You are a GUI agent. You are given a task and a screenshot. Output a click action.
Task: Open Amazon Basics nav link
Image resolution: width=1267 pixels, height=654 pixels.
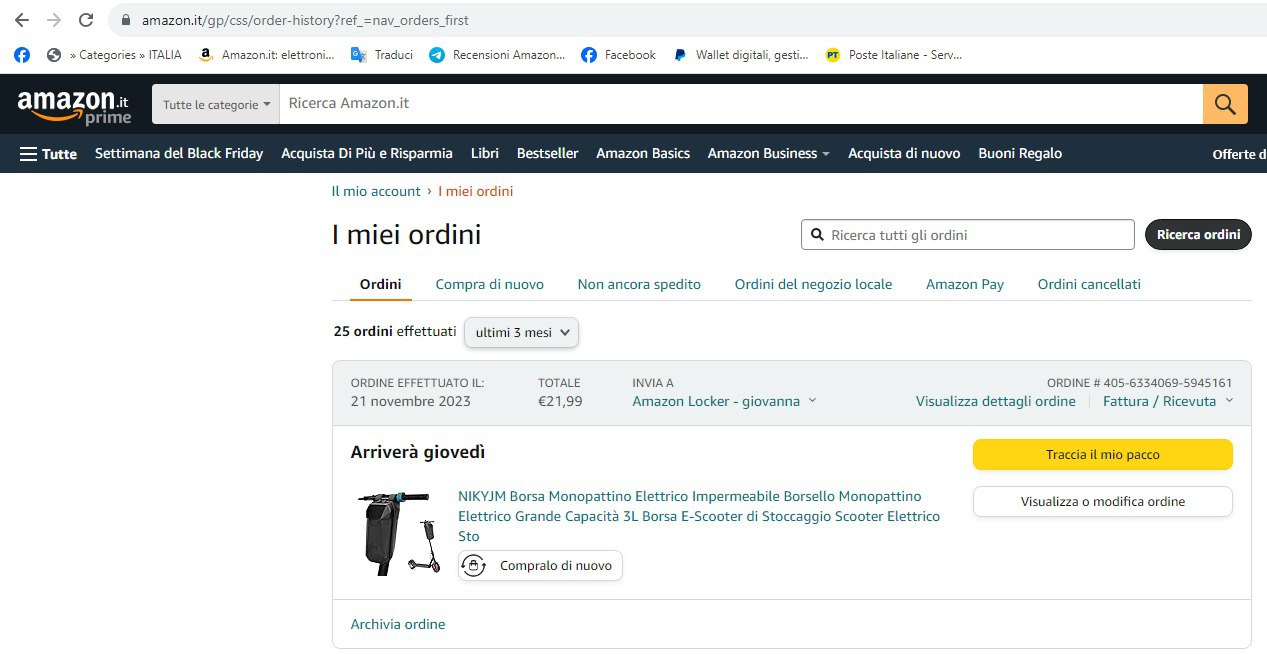643,154
